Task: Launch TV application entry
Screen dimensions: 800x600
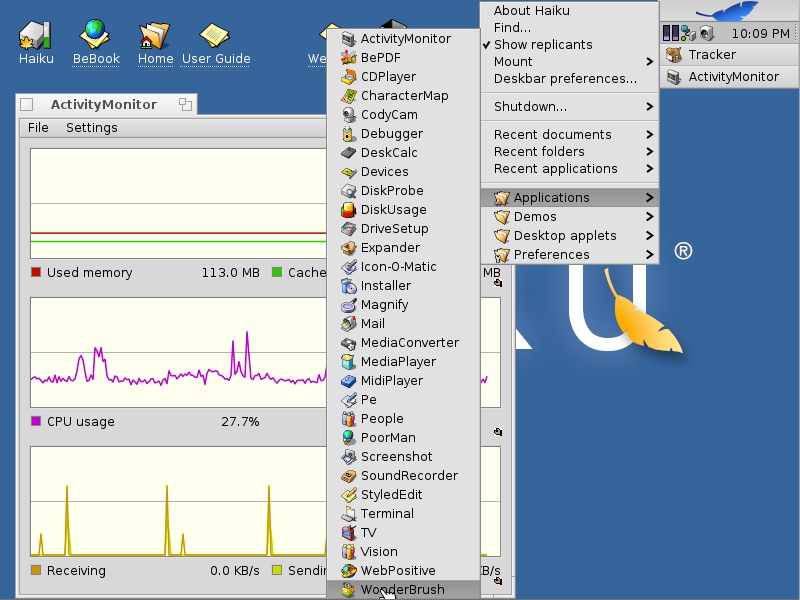Action: click(x=403, y=532)
